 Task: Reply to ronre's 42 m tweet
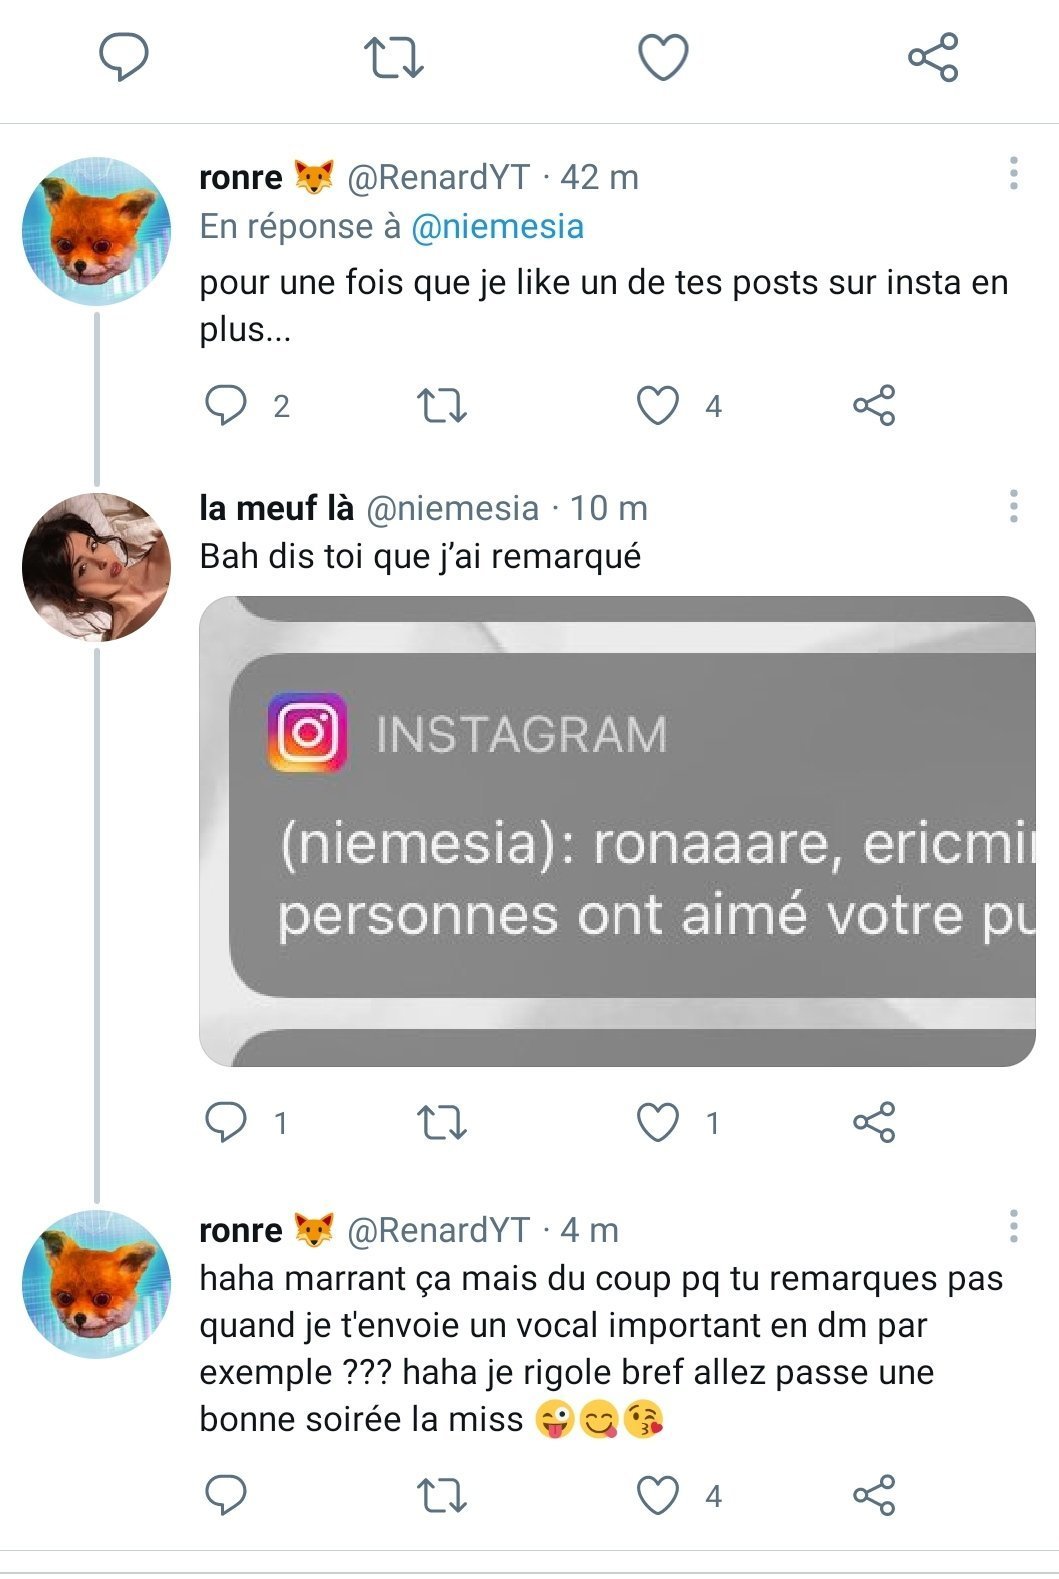[226, 406]
